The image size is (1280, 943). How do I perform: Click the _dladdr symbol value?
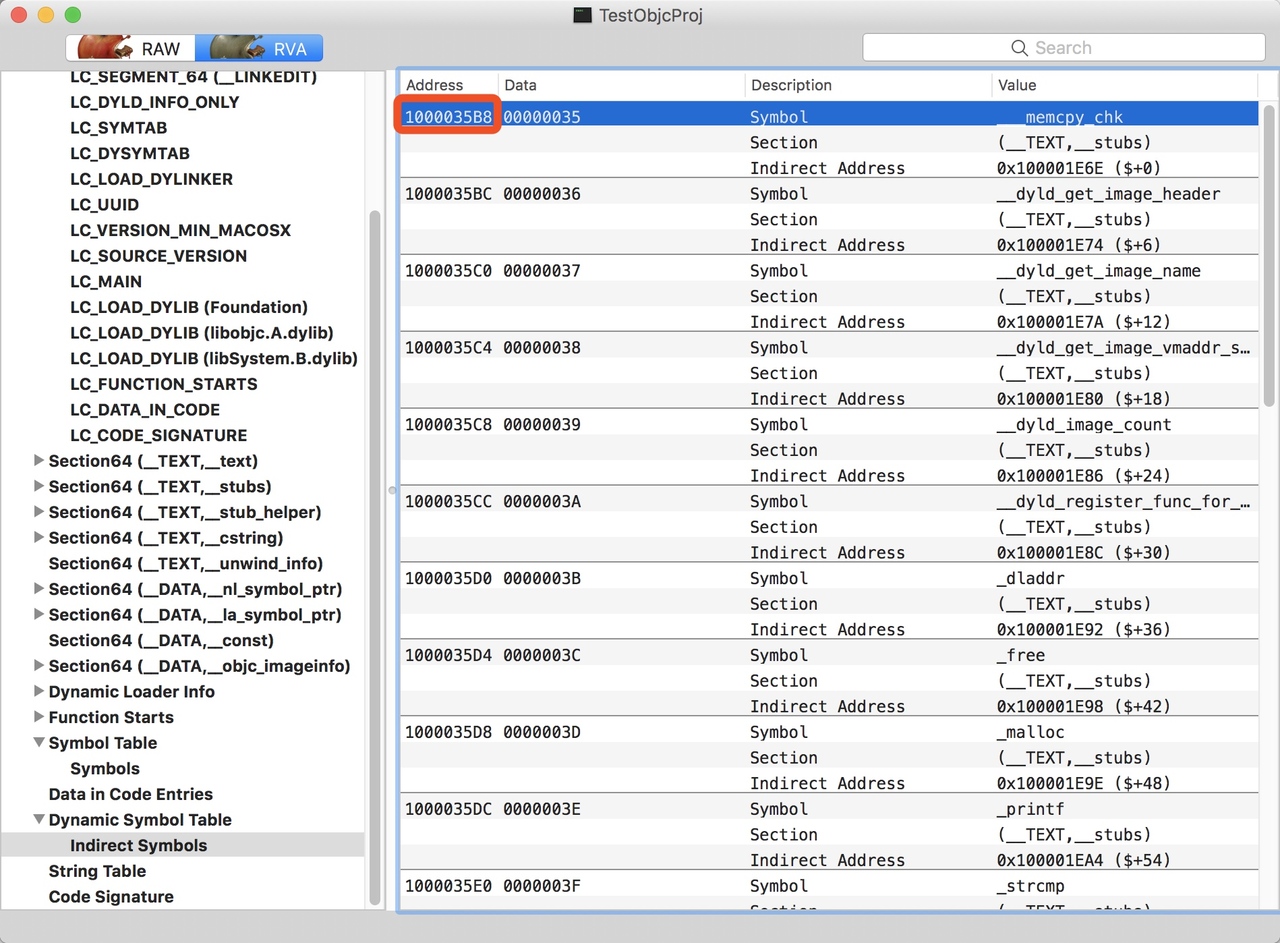click(x=1030, y=579)
